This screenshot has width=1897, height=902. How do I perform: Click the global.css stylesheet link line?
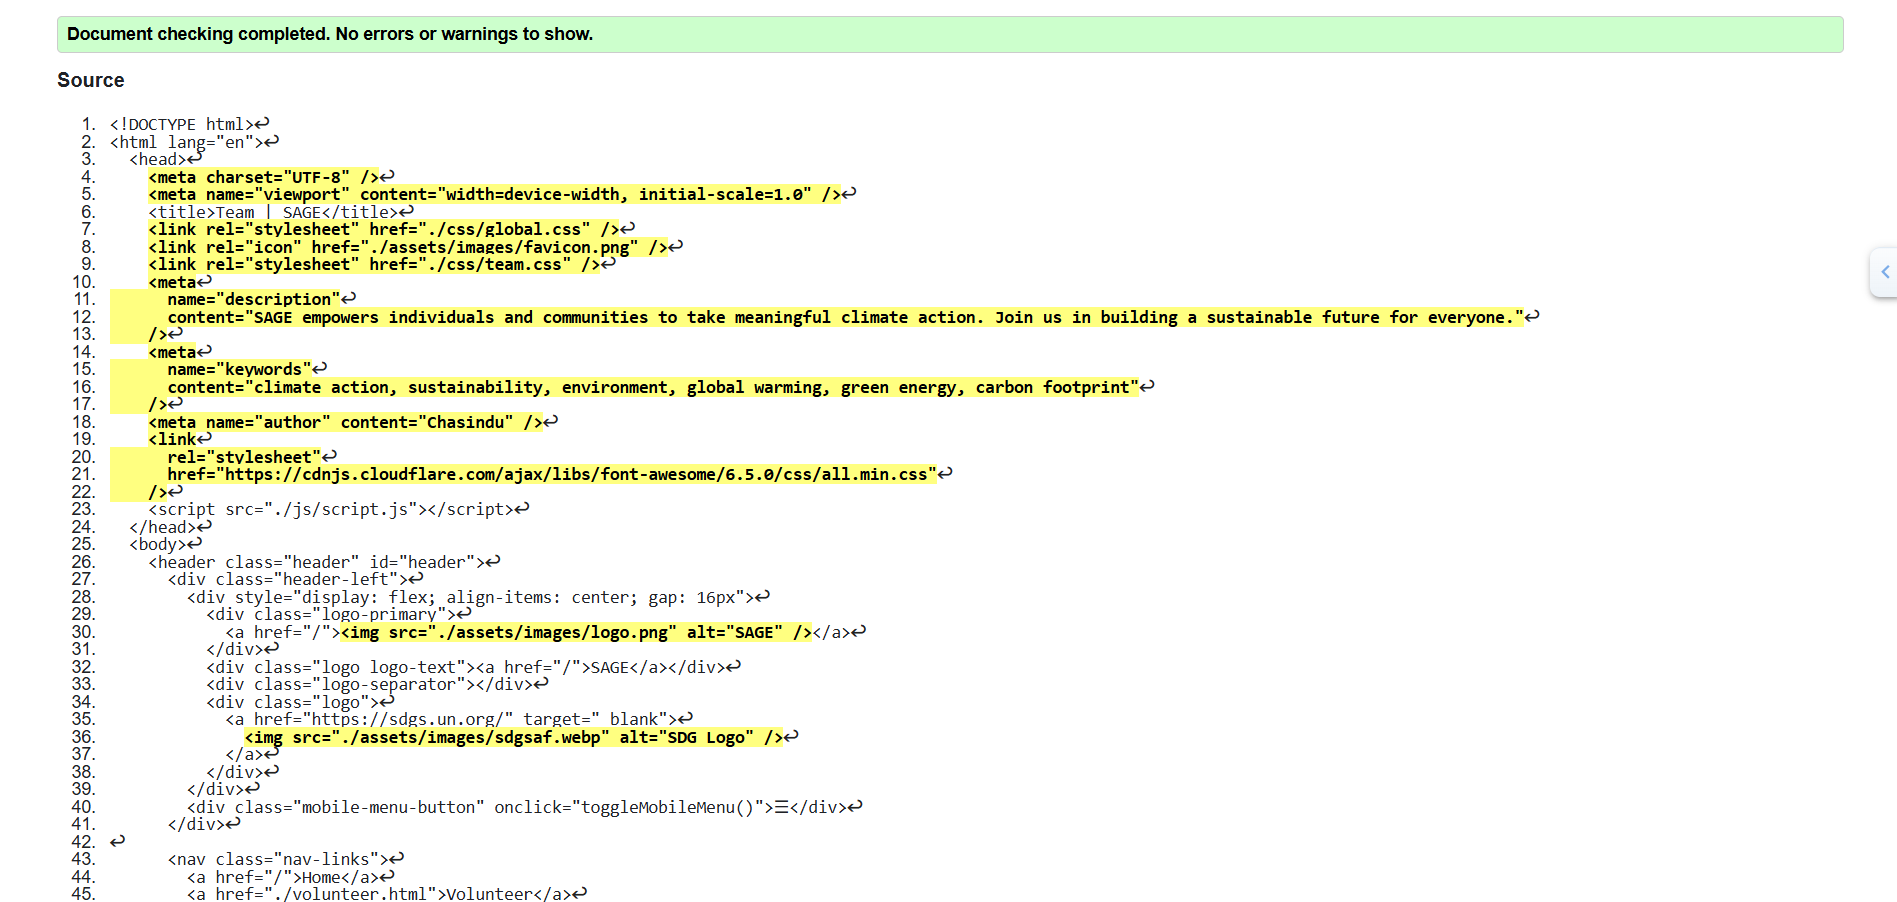tap(391, 229)
